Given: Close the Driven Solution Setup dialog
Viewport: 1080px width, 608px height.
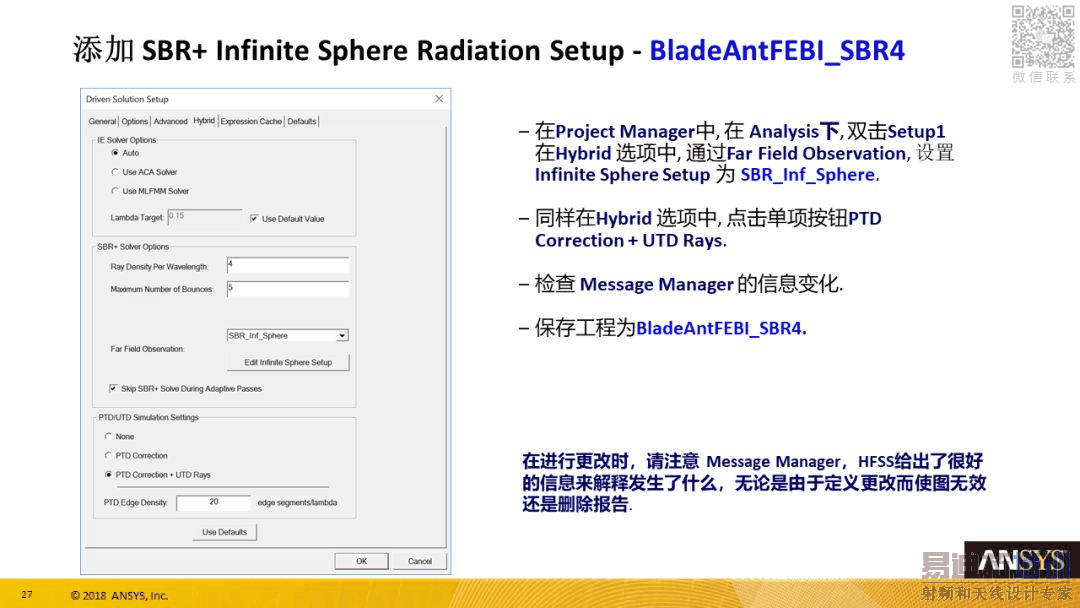Looking at the screenshot, I should (x=439, y=99).
